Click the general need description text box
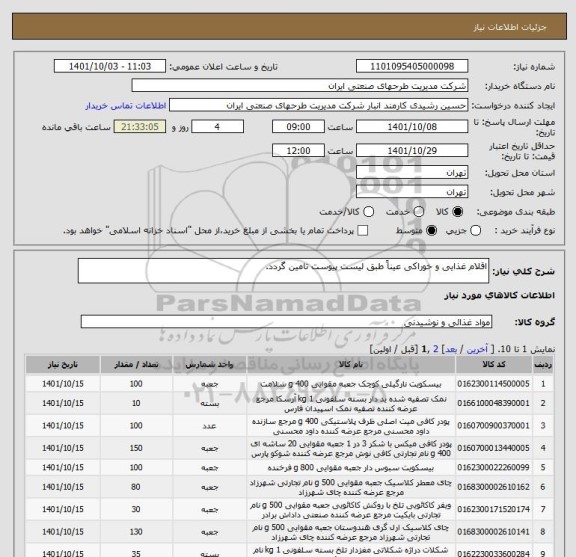576x557 pixels. point(283,271)
